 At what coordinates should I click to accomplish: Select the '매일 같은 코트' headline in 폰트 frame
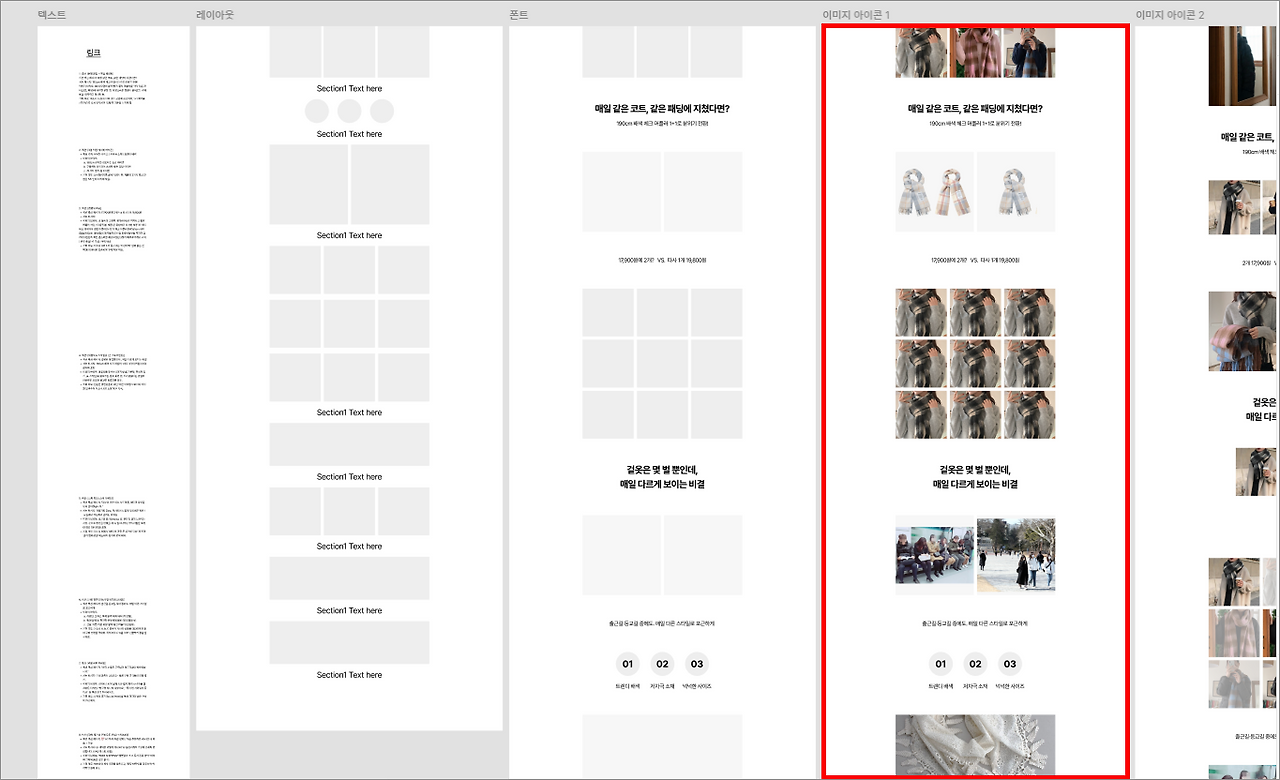(x=662, y=108)
